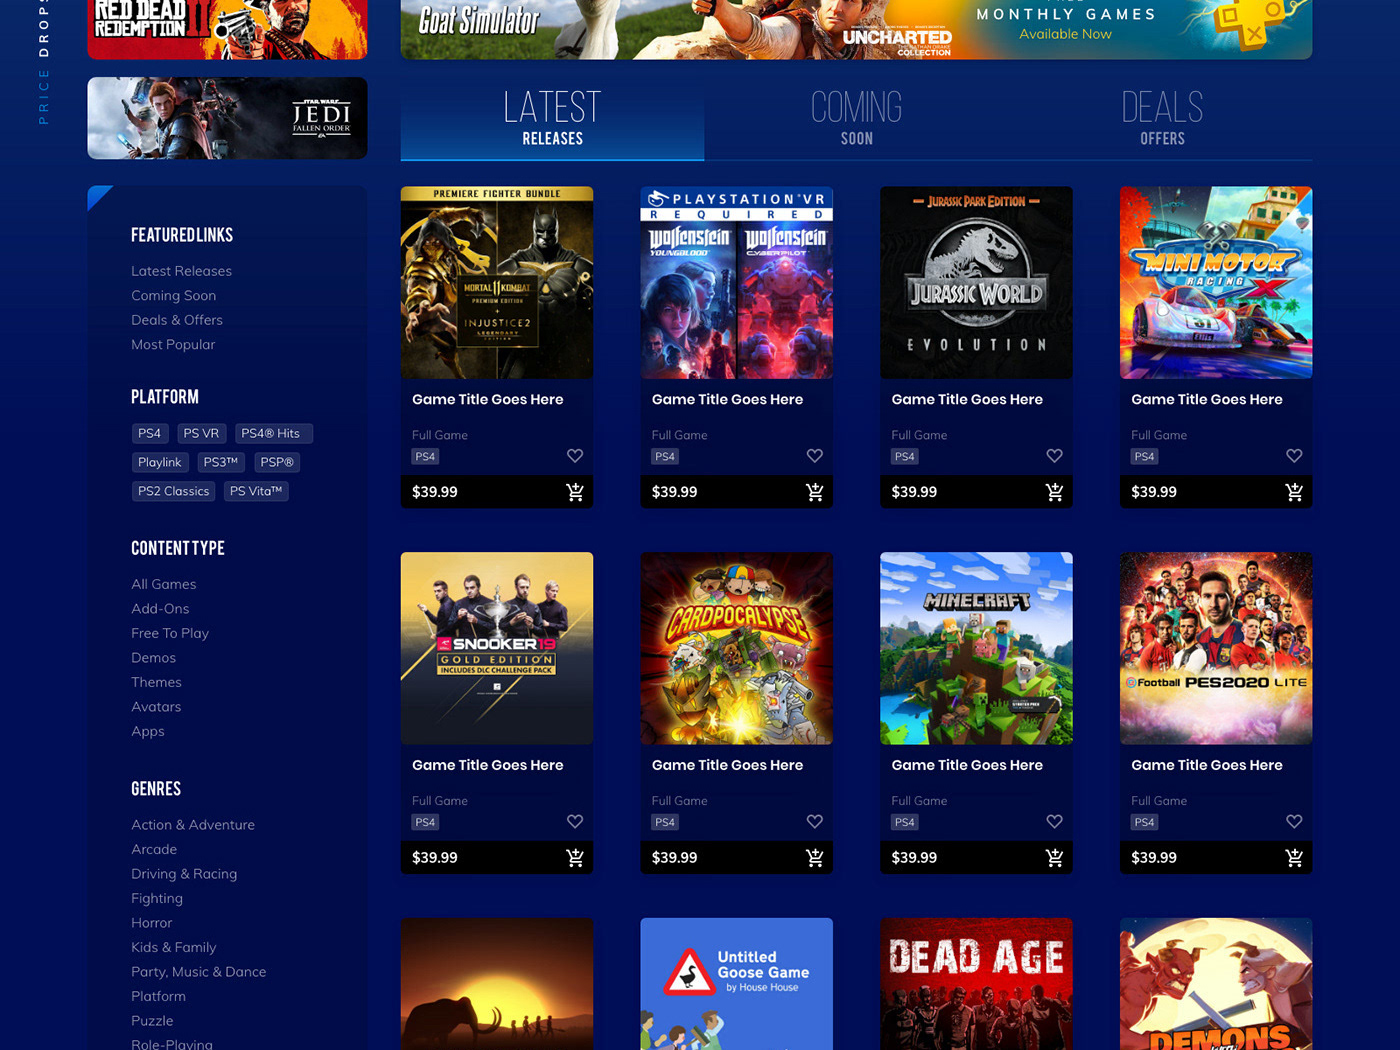
Task: Open the Price Drops vertical label
Action: coord(43,62)
